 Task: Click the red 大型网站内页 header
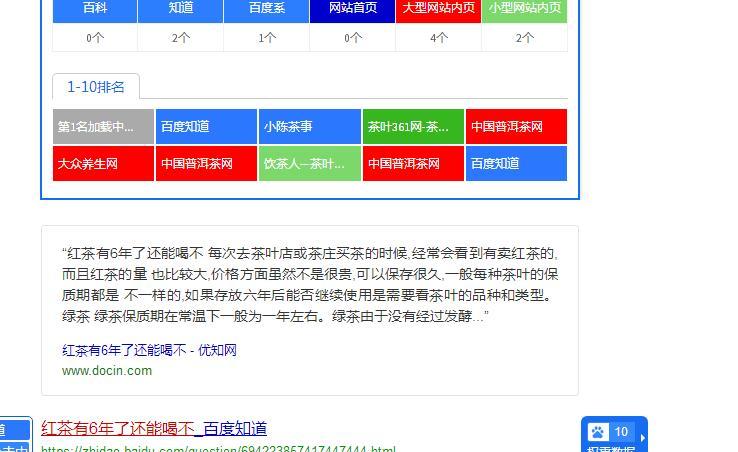pos(438,9)
